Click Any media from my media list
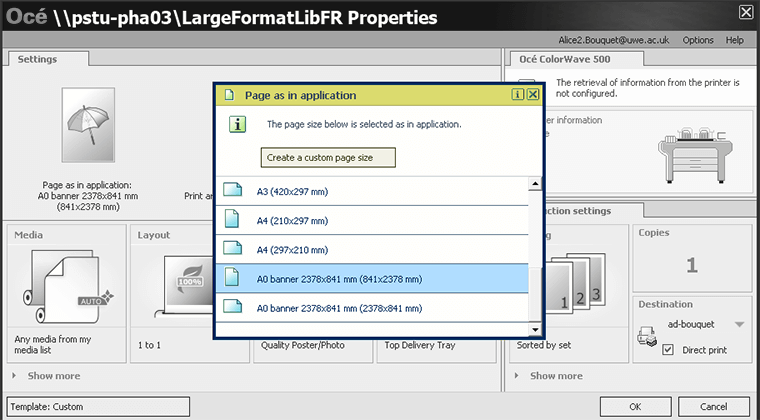The image size is (760, 420). pos(53,344)
